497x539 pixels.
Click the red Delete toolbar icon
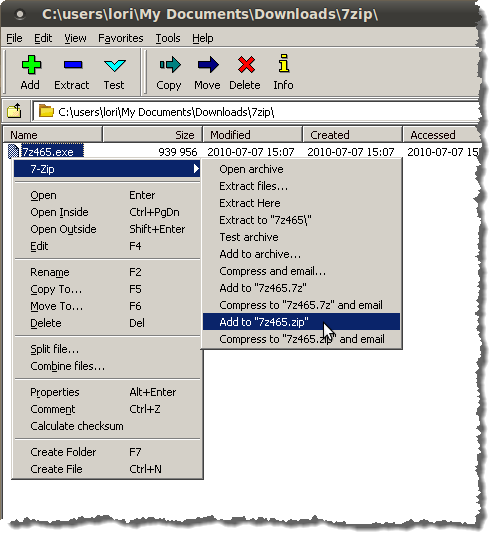click(x=246, y=65)
